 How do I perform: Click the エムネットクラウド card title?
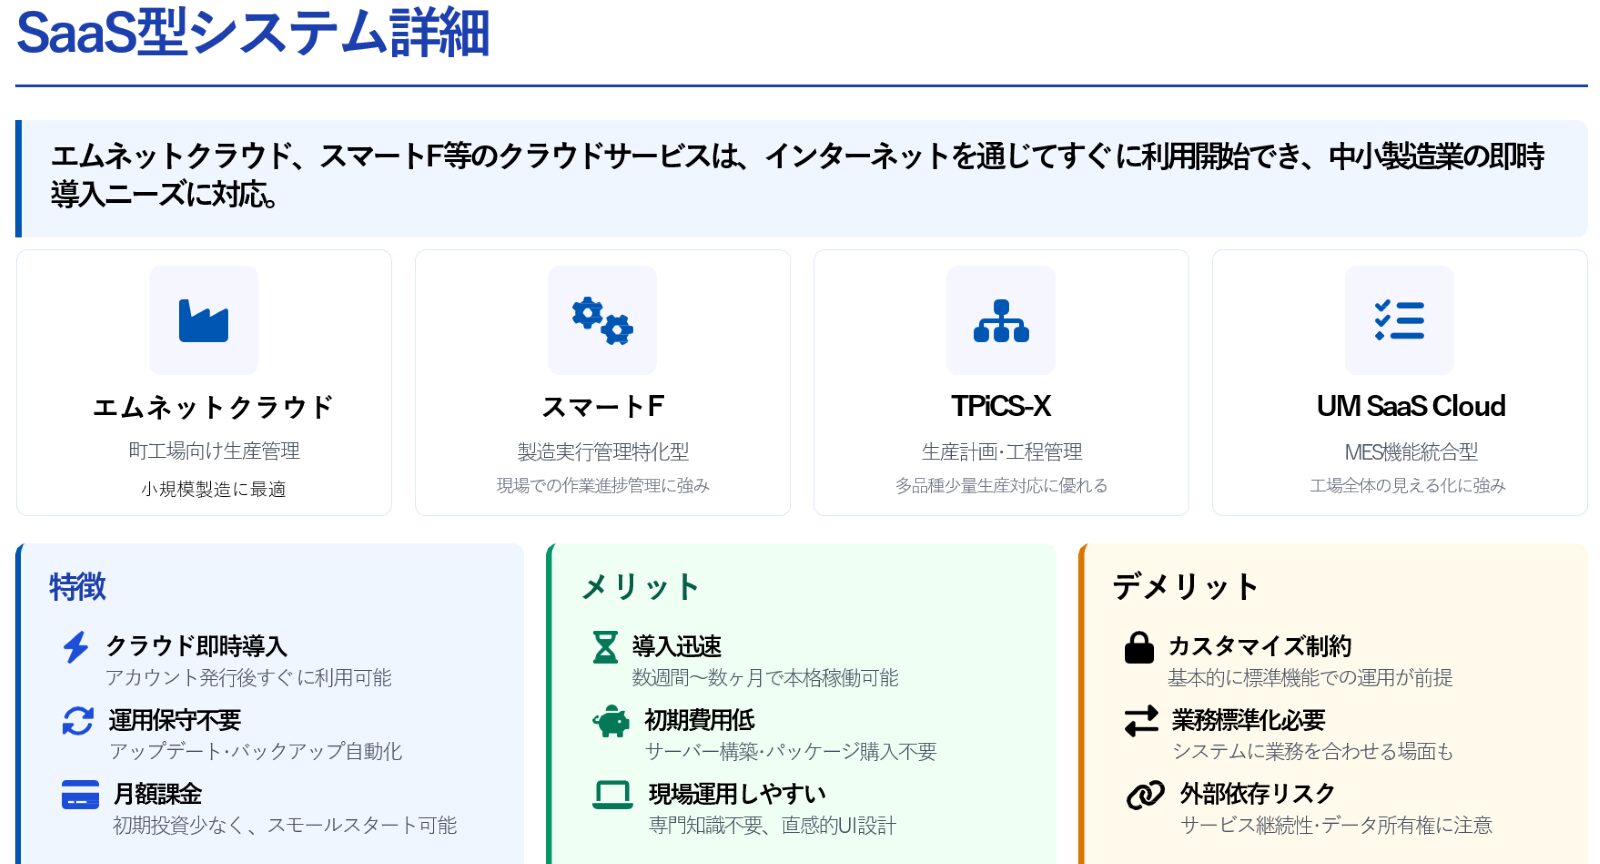click(x=213, y=407)
